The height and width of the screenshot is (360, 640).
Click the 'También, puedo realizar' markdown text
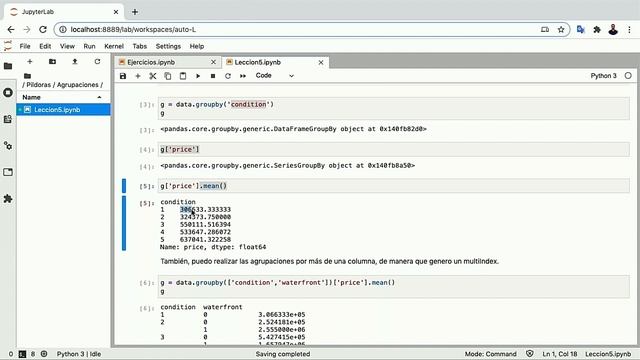[329, 261]
